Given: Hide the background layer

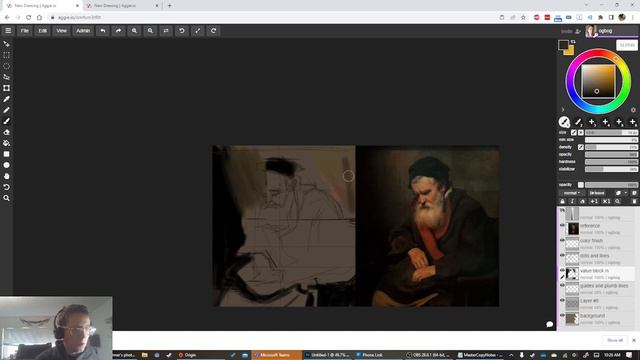Looking at the screenshot, I should [x=562, y=316].
